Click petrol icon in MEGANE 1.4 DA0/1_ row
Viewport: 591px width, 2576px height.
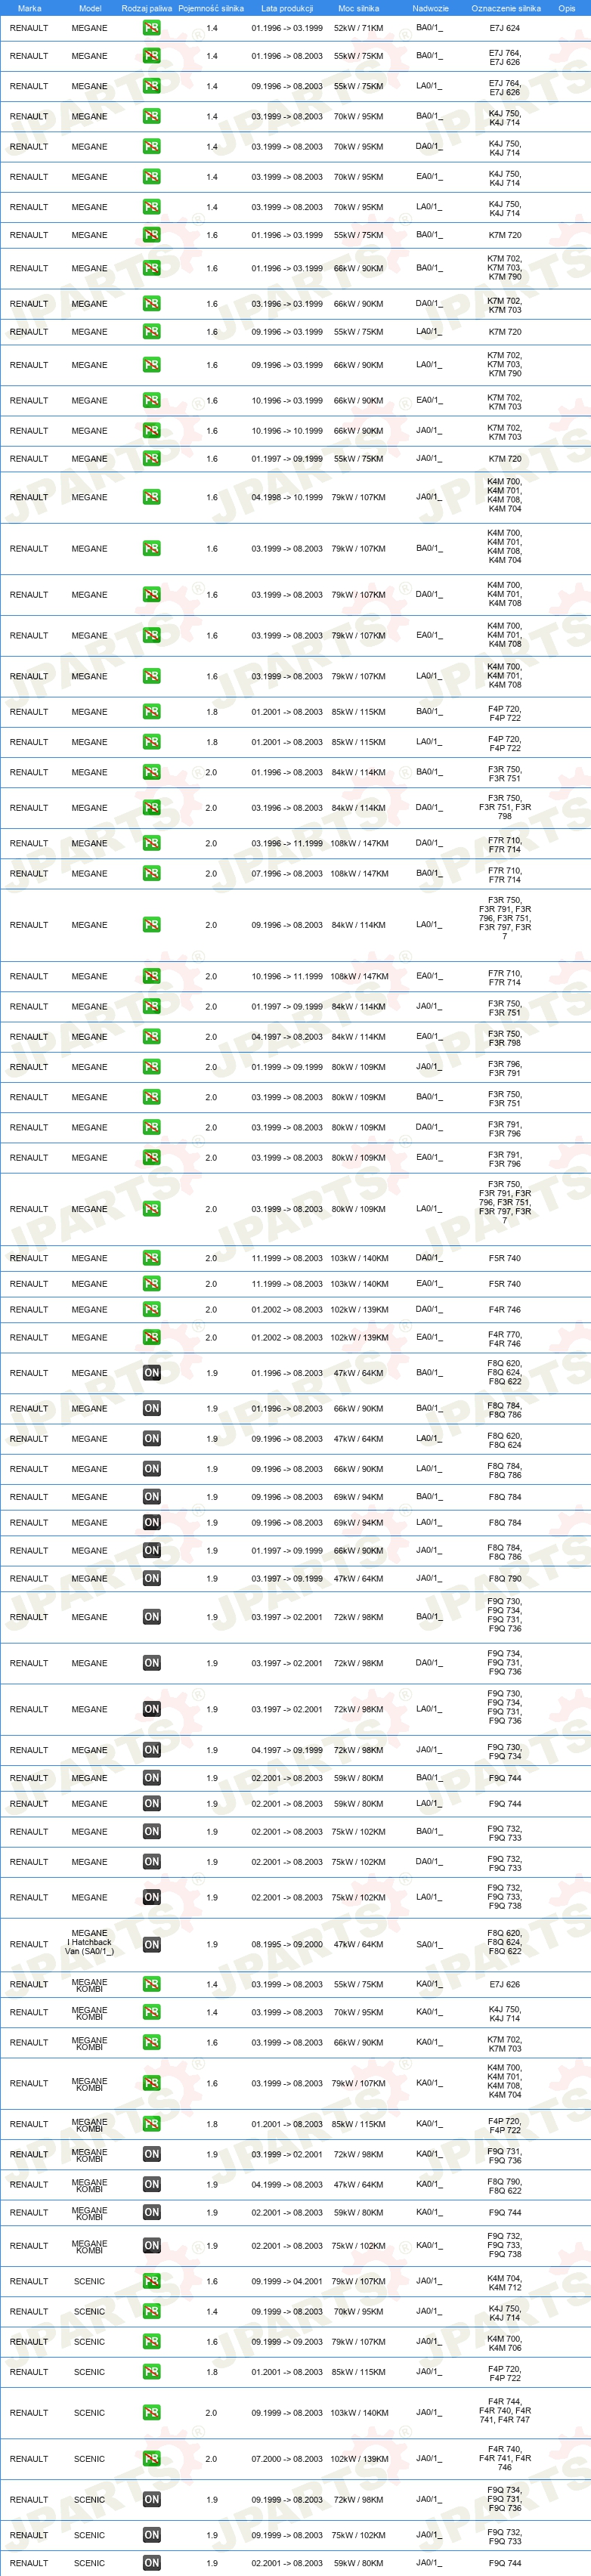coord(151,147)
